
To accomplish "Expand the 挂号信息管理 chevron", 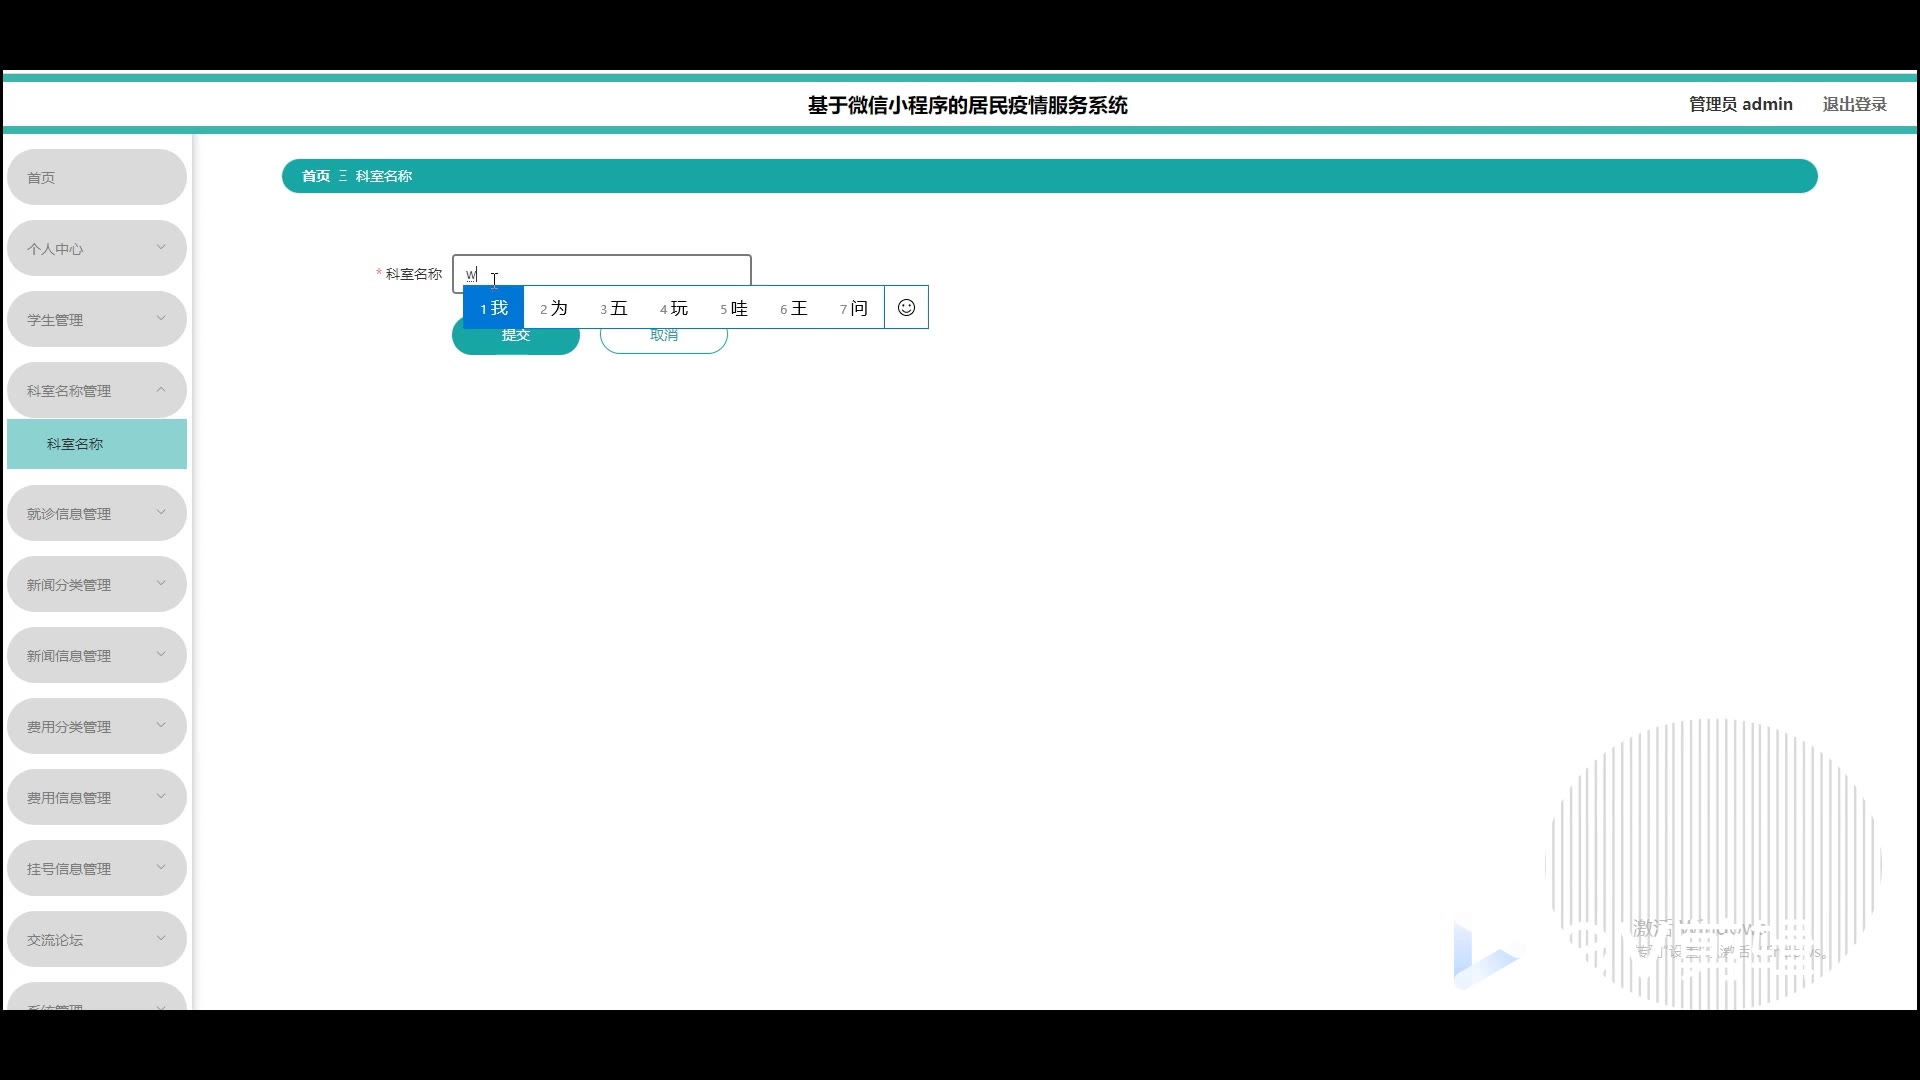I will [161, 867].
